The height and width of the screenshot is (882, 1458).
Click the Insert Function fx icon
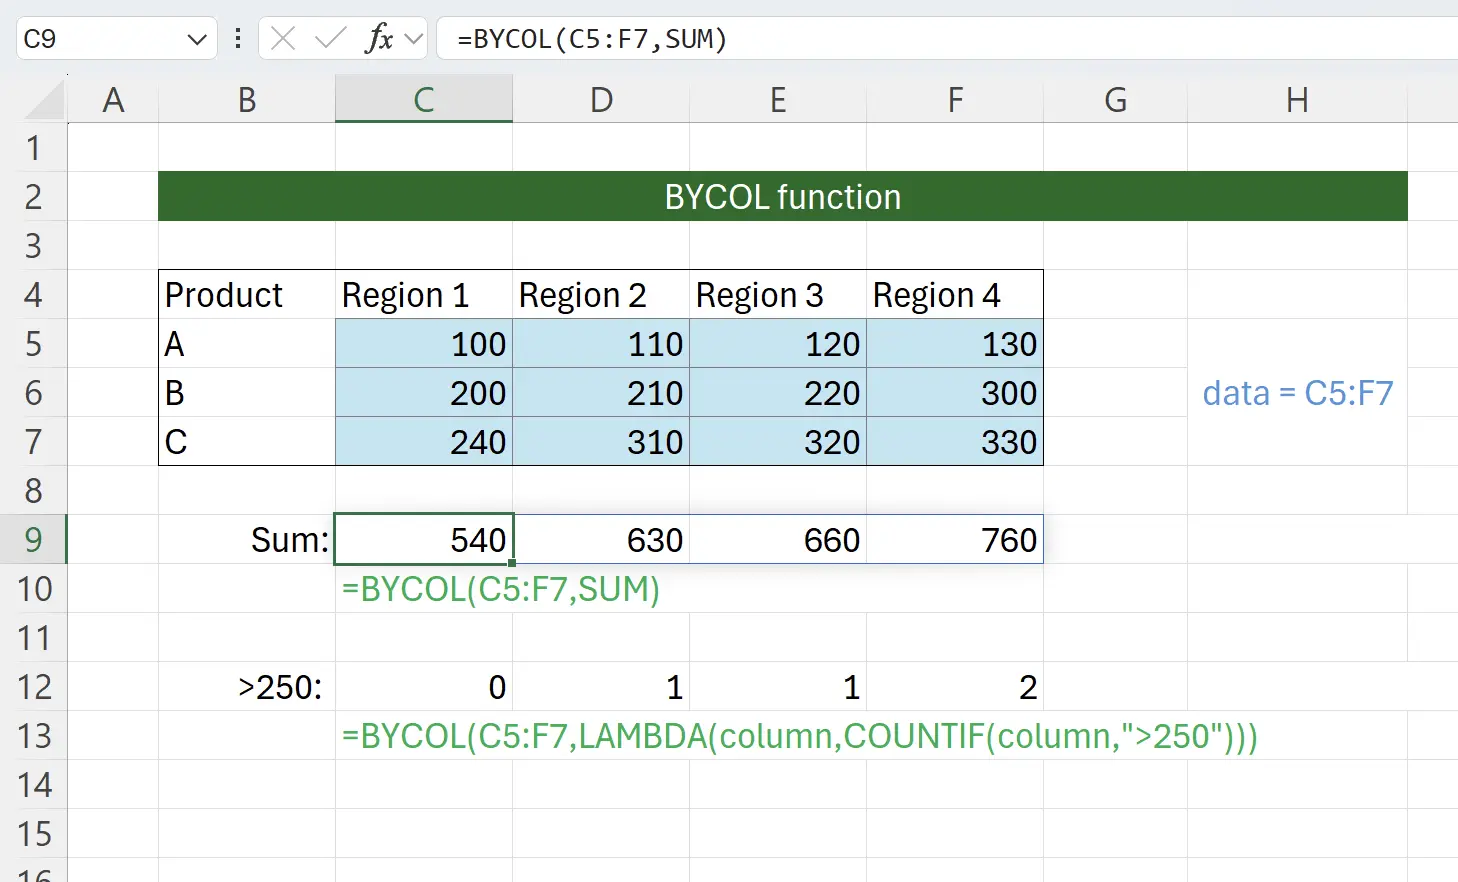coord(379,39)
